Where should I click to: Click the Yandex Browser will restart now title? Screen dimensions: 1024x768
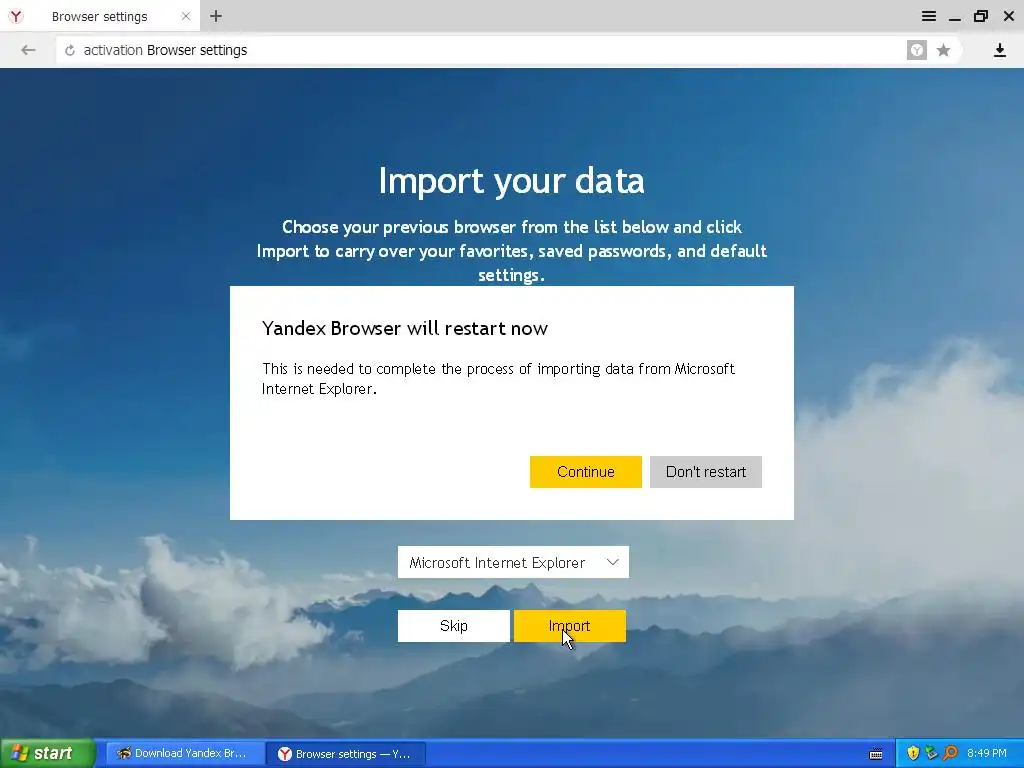coord(405,328)
